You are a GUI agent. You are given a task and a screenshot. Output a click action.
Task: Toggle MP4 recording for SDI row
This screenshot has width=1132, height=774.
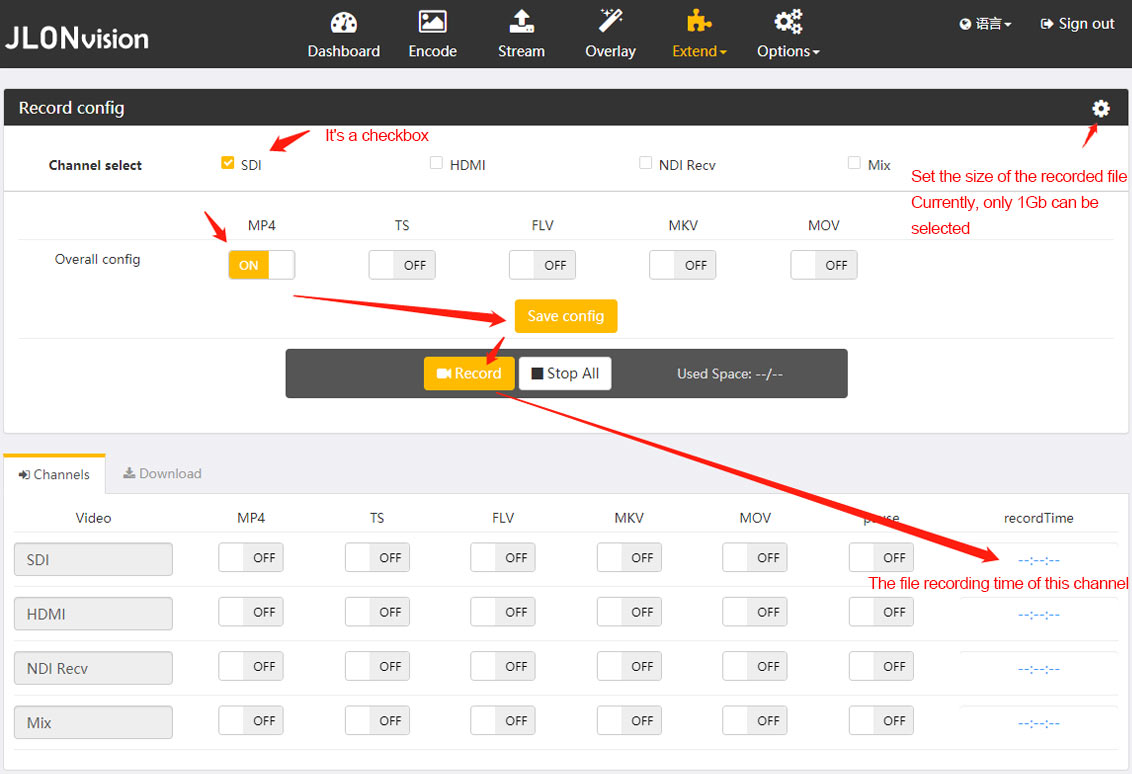251,557
